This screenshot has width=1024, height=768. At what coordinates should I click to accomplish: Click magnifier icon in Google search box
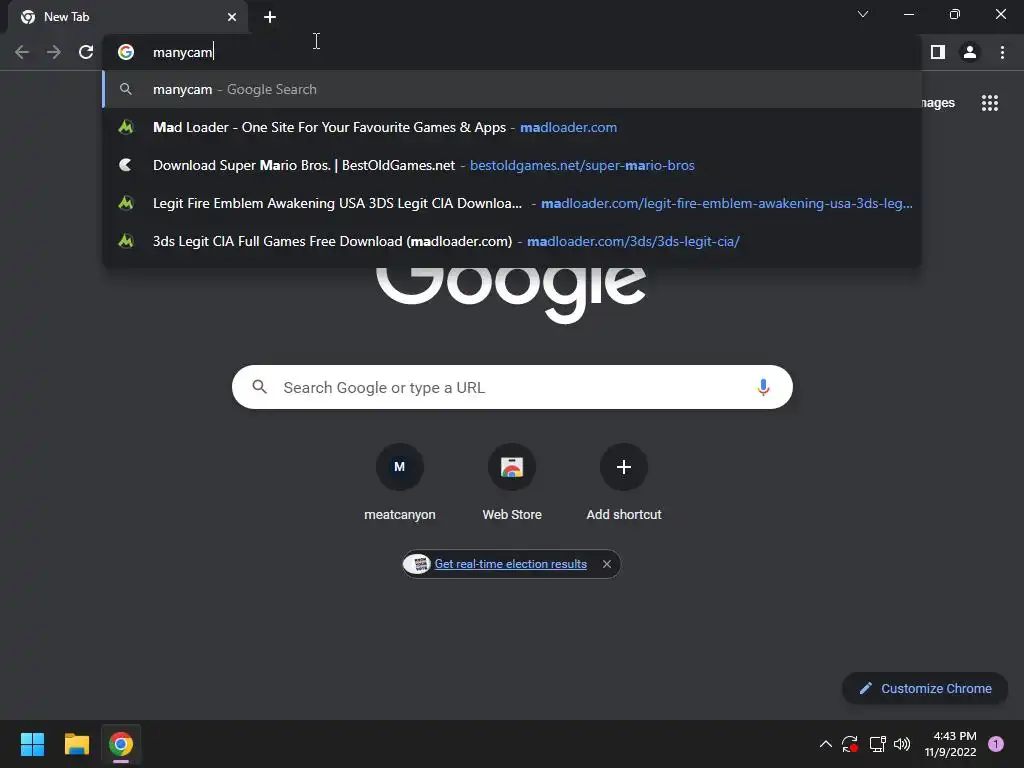click(x=259, y=387)
